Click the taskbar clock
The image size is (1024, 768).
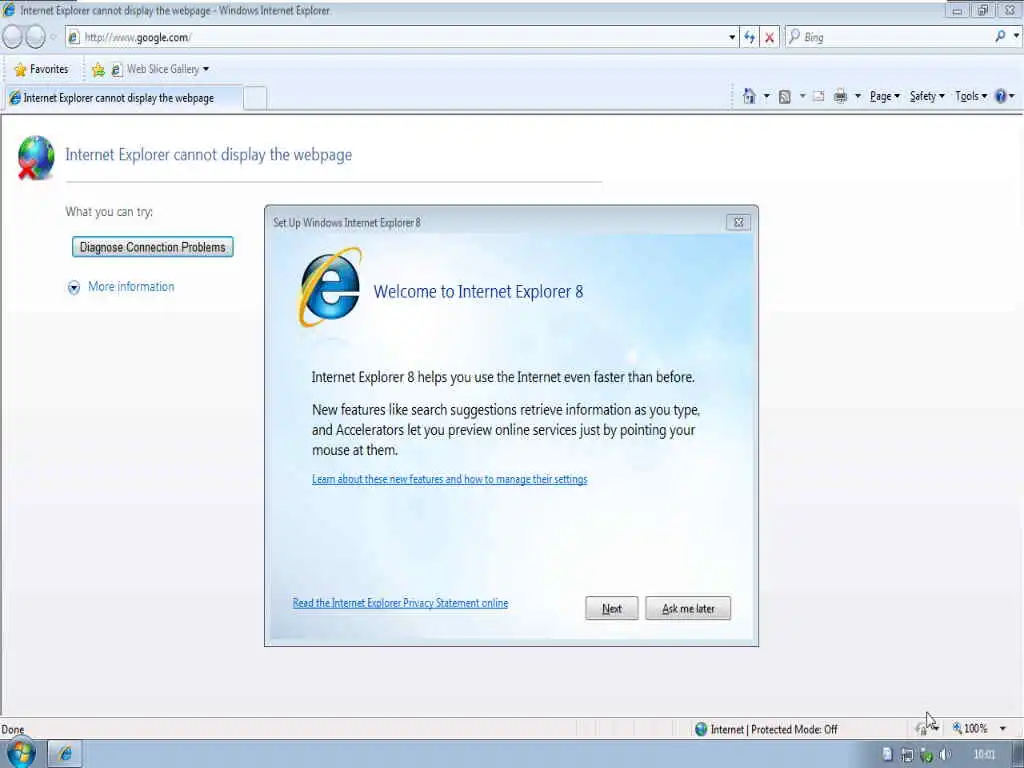click(984, 755)
